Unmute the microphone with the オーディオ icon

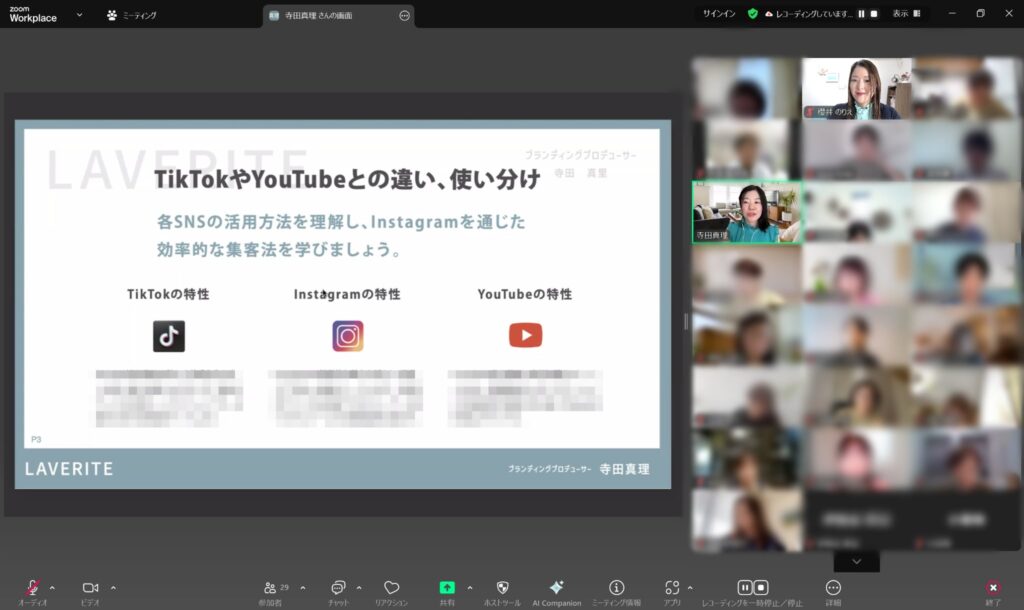click(33, 588)
